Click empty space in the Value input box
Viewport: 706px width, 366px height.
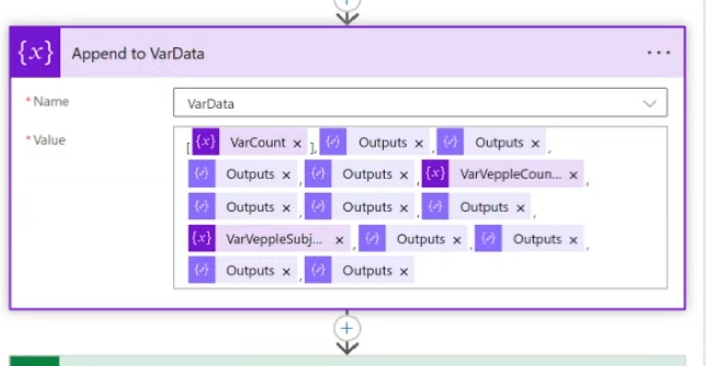(x=540, y=272)
